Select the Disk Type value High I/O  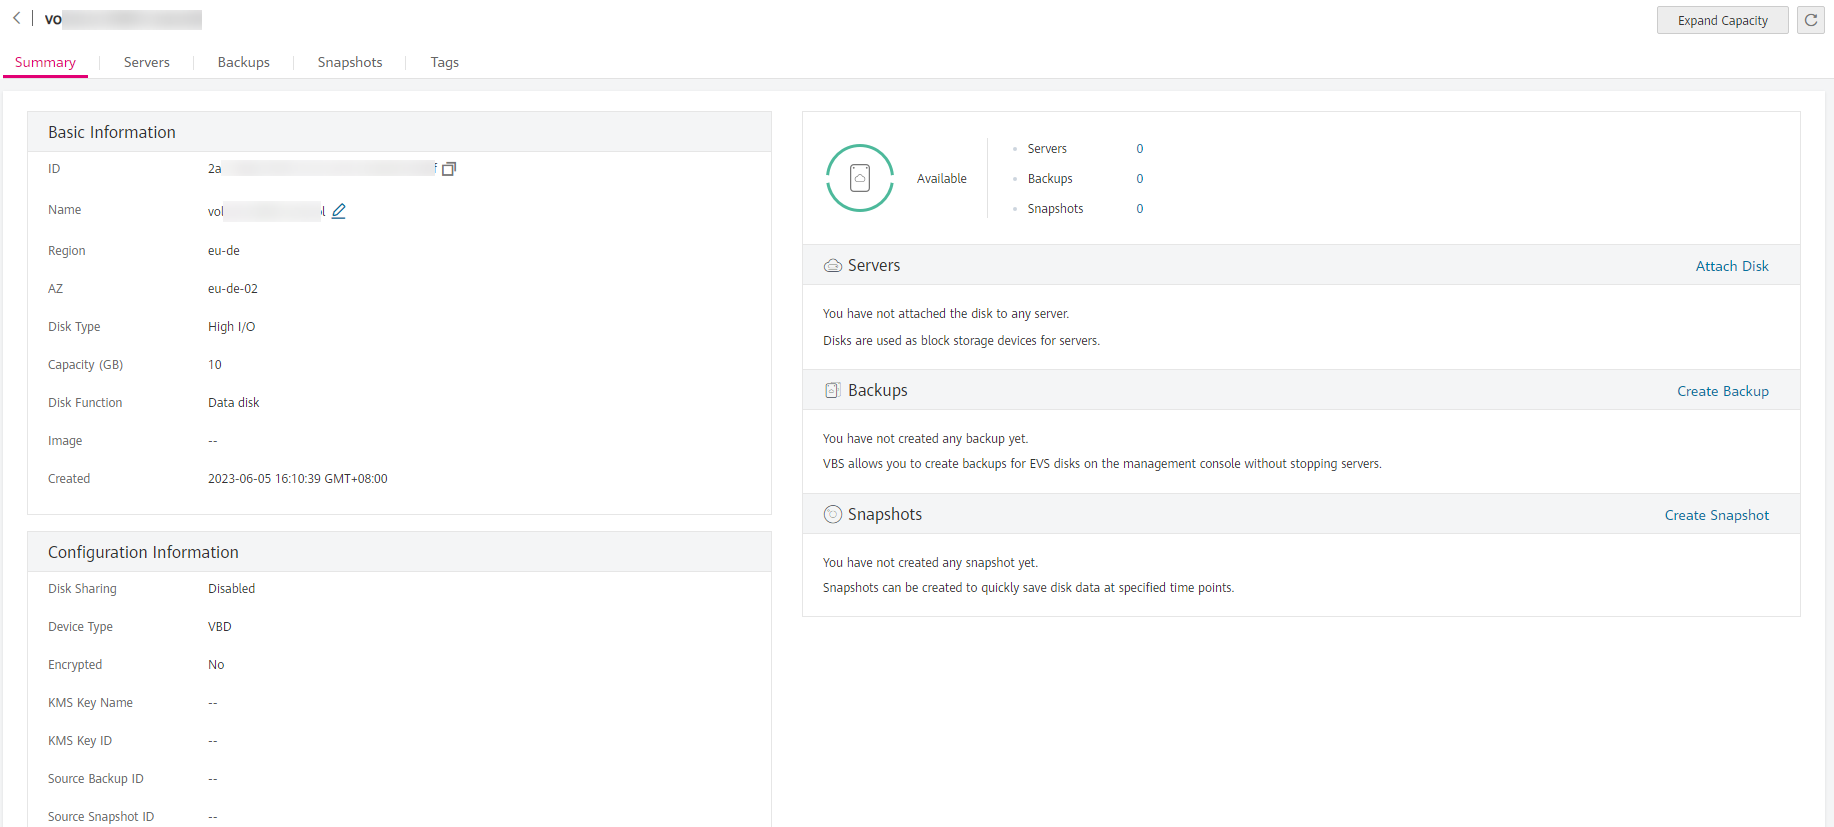click(232, 327)
